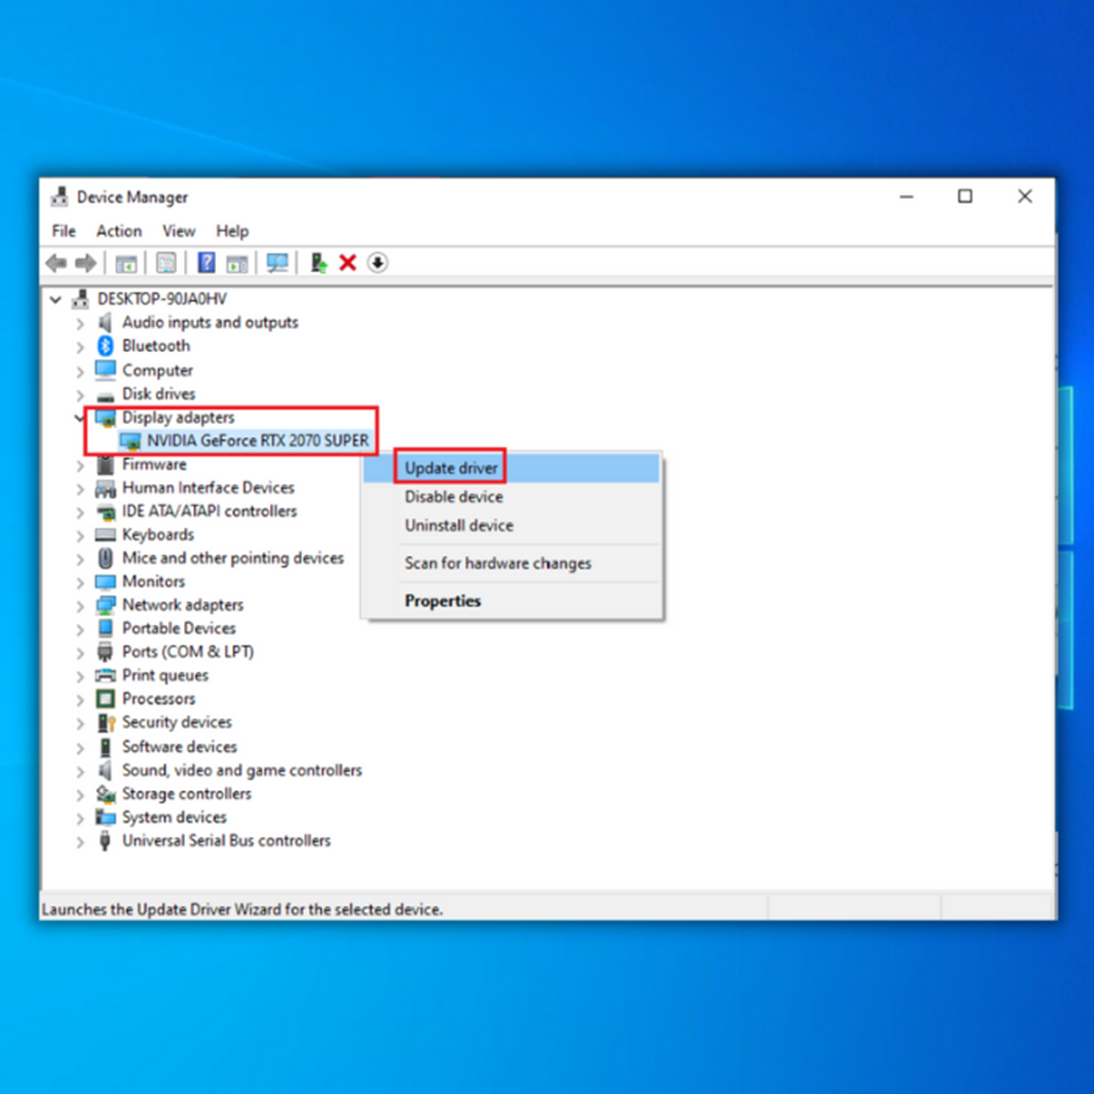Click the red X Uninstall device toolbar icon
The width and height of the screenshot is (1094, 1094).
click(348, 263)
